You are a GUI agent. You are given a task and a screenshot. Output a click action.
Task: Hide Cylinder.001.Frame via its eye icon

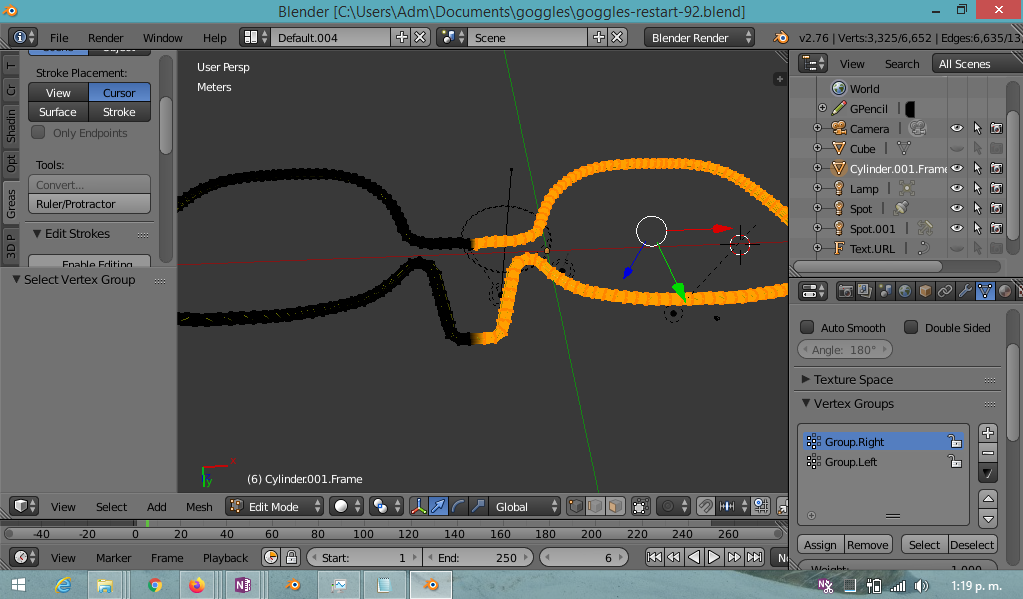tap(956, 168)
